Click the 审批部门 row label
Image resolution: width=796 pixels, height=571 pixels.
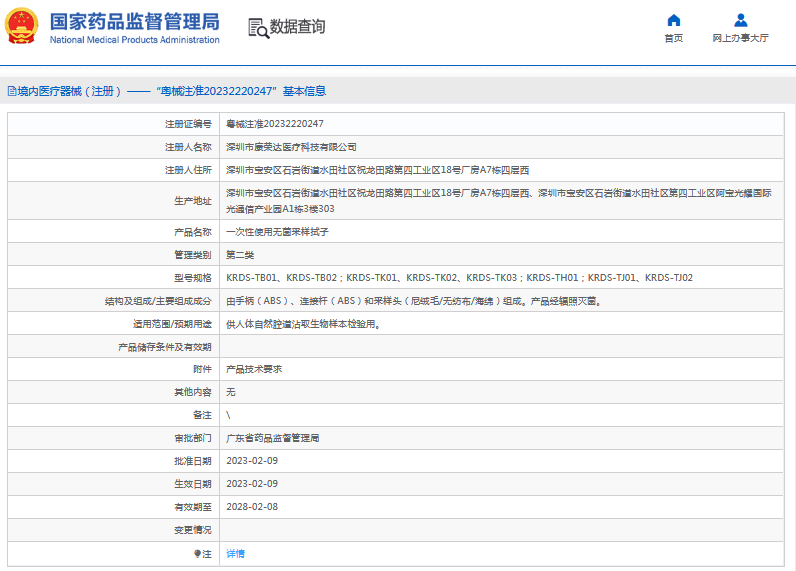pos(193,438)
